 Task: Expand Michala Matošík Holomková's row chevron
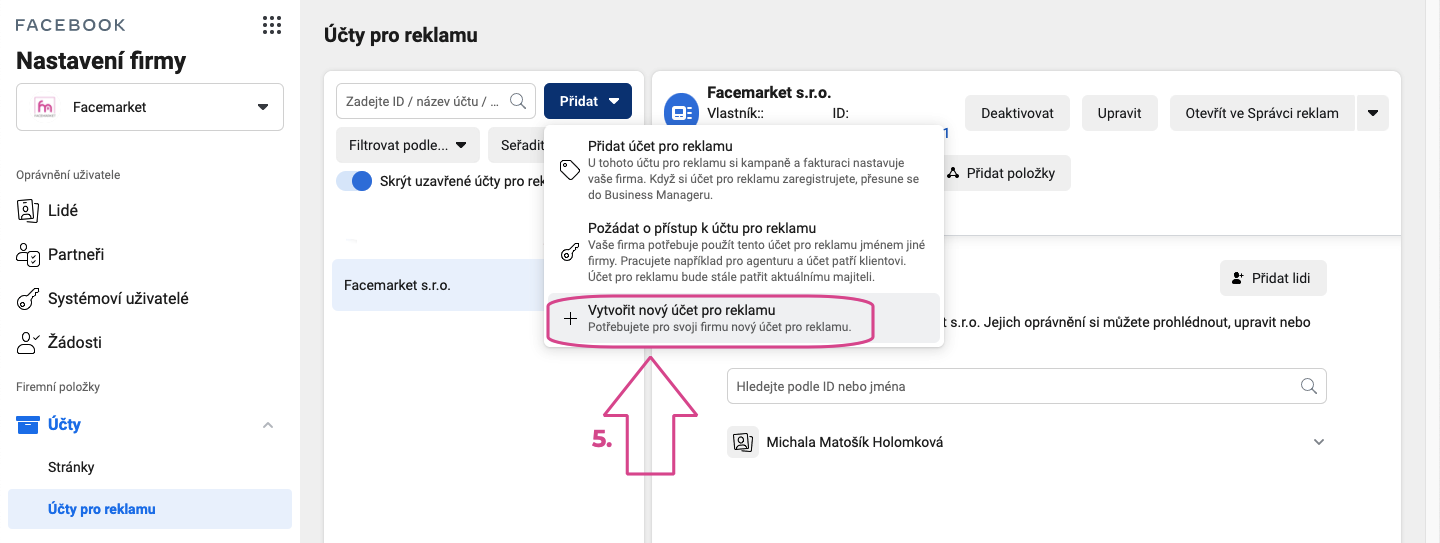click(1319, 442)
